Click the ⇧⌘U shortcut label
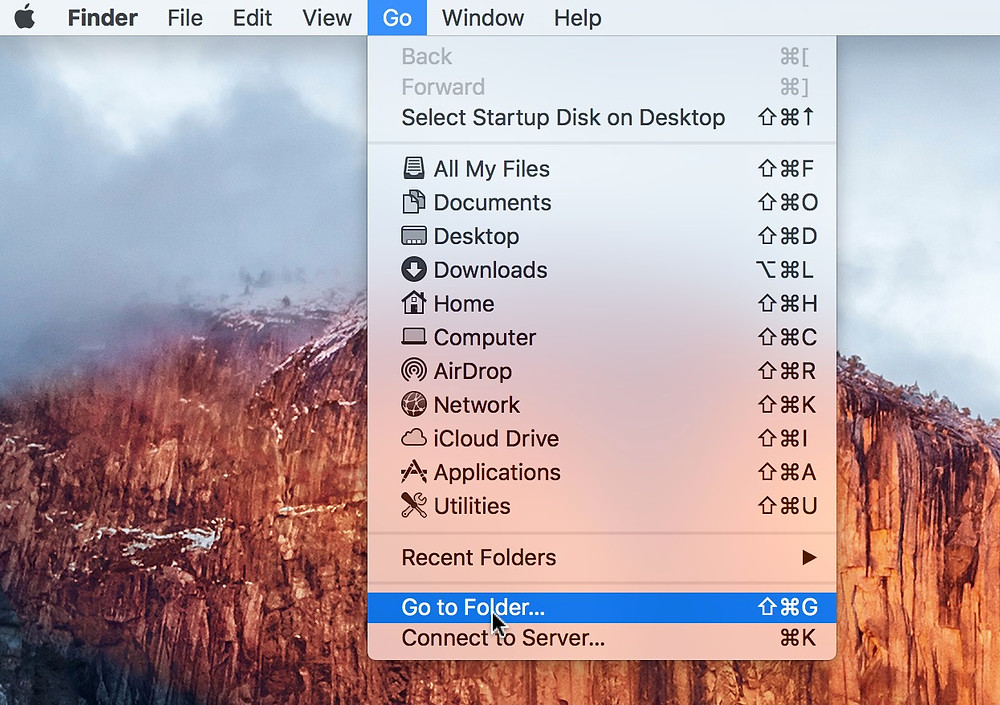Image resolution: width=1000 pixels, height=705 pixels. (x=788, y=507)
